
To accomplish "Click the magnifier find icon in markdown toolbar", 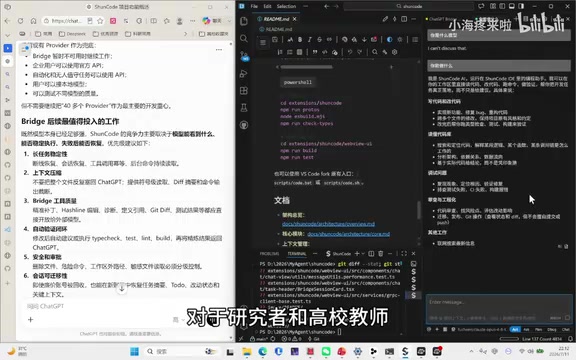I will 374,52.
